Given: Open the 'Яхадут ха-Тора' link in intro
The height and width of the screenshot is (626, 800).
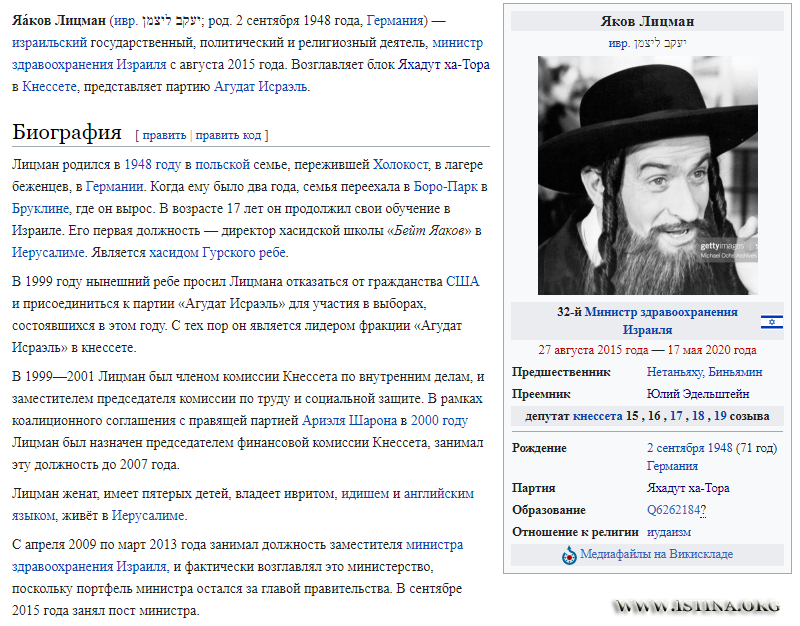Looking at the screenshot, I should [444, 65].
